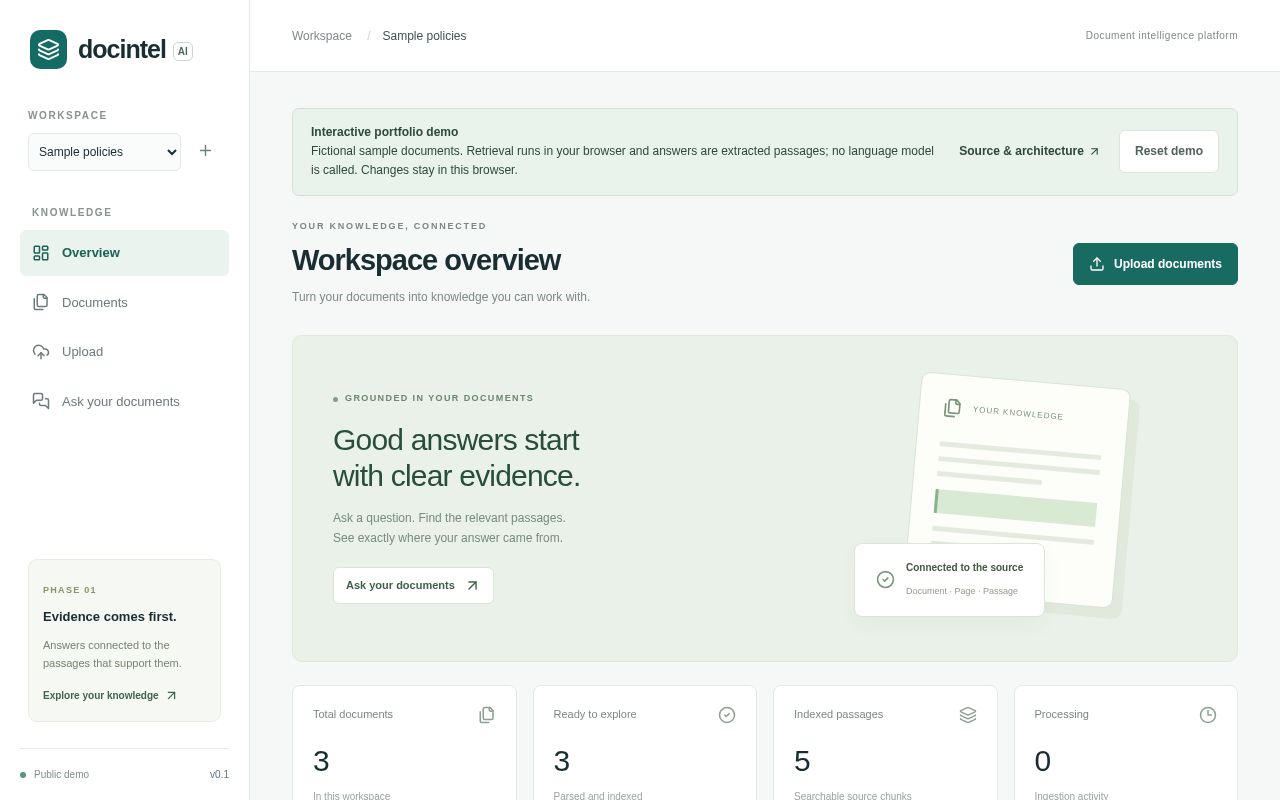The height and width of the screenshot is (800, 1280).
Task: Add a new workspace with the plus icon
Action: [x=205, y=151]
